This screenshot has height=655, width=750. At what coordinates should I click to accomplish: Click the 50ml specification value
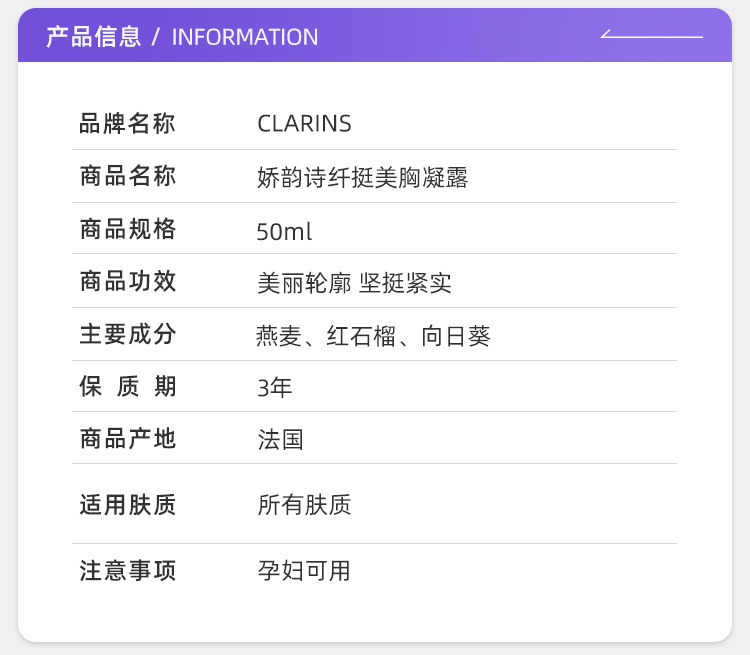(x=284, y=231)
